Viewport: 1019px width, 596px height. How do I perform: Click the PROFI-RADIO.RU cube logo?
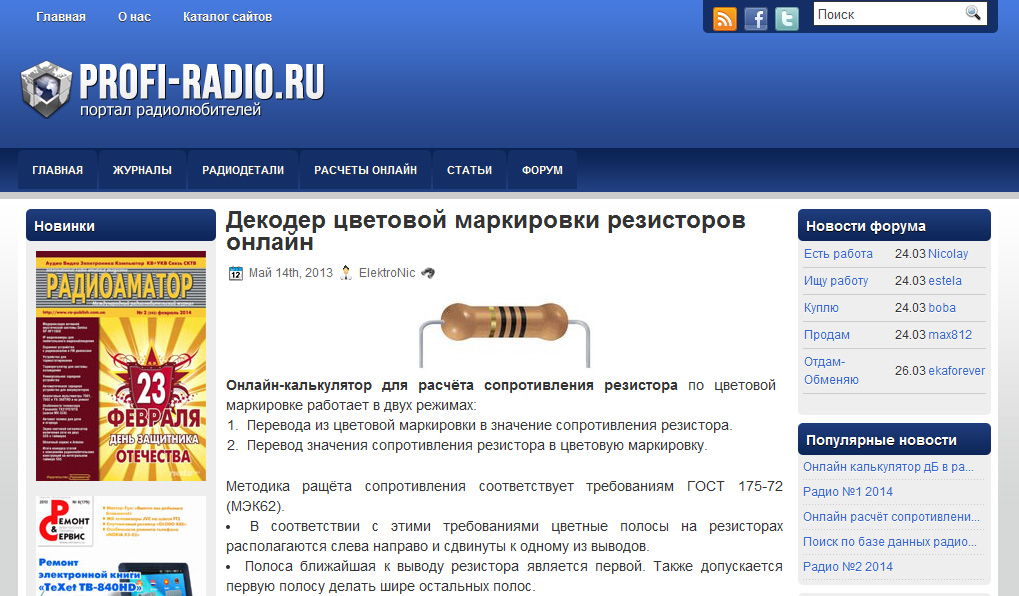[x=46, y=88]
